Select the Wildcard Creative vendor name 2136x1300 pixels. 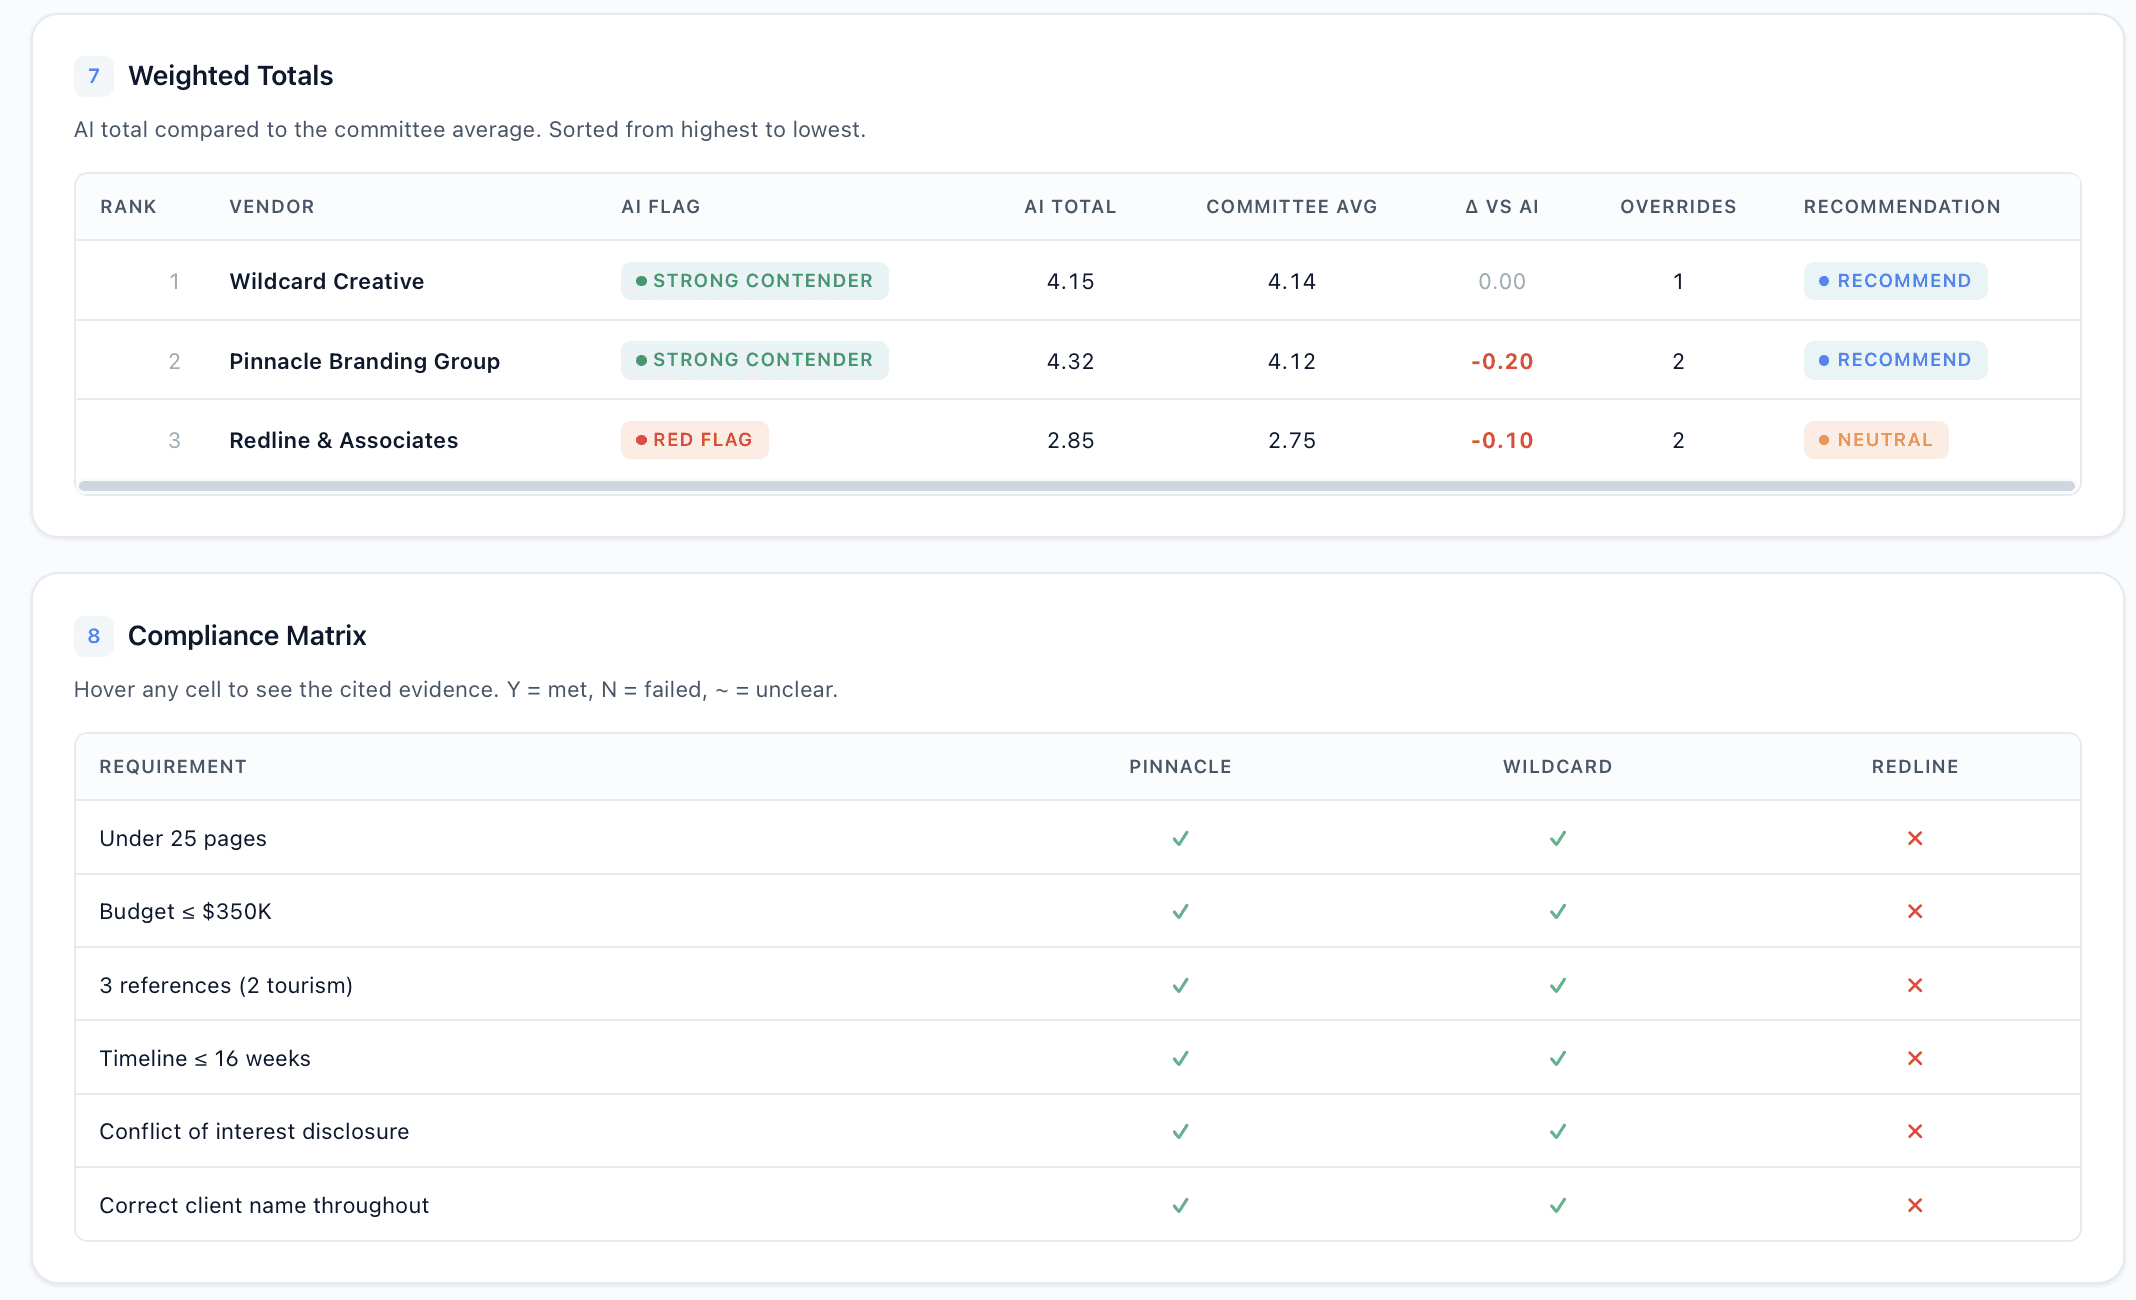pyautogui.click(x=327, y=281)
